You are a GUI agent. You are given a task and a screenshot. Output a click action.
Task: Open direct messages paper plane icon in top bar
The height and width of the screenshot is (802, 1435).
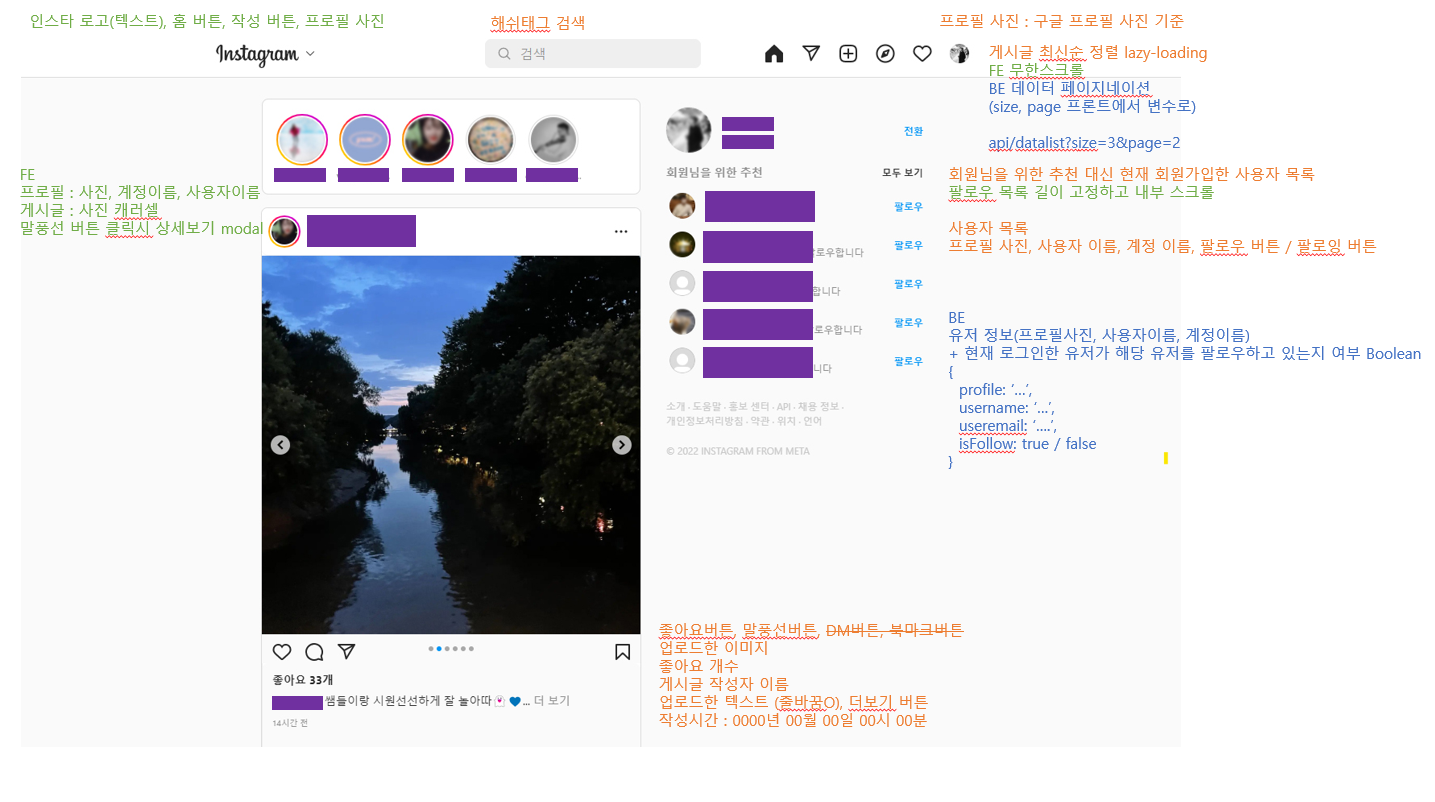click(811, 54)
